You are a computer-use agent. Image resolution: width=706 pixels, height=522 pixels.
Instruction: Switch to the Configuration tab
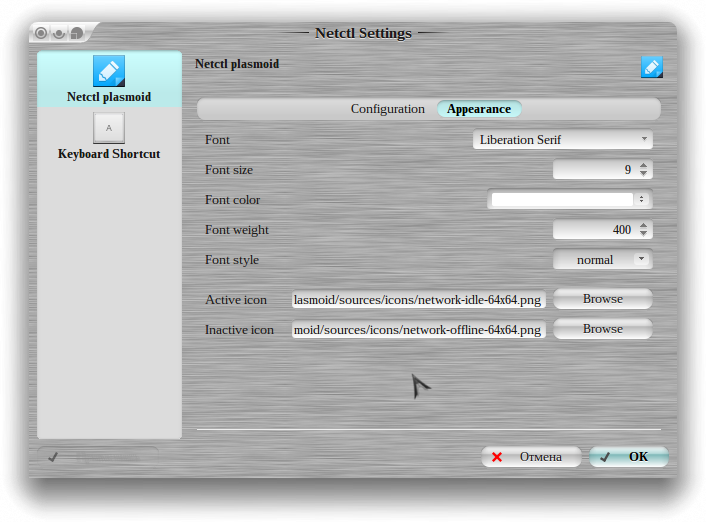387,109
